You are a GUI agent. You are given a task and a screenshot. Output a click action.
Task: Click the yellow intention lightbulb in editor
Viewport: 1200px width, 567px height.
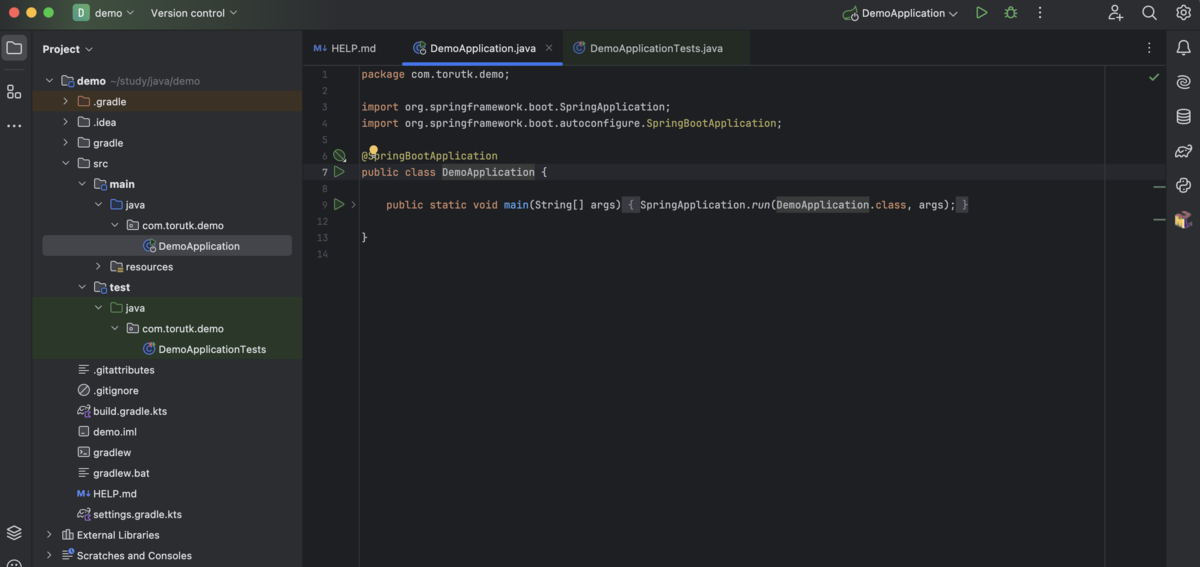pyautogui.click(x=374, y=150)
